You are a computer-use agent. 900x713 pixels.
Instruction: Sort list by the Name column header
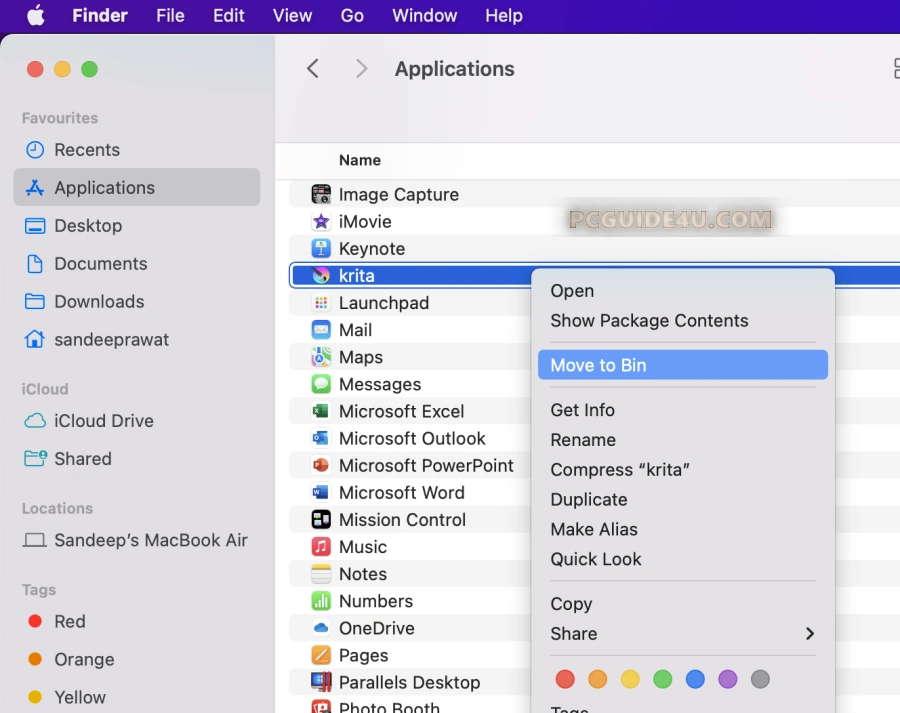click(360, 160)
